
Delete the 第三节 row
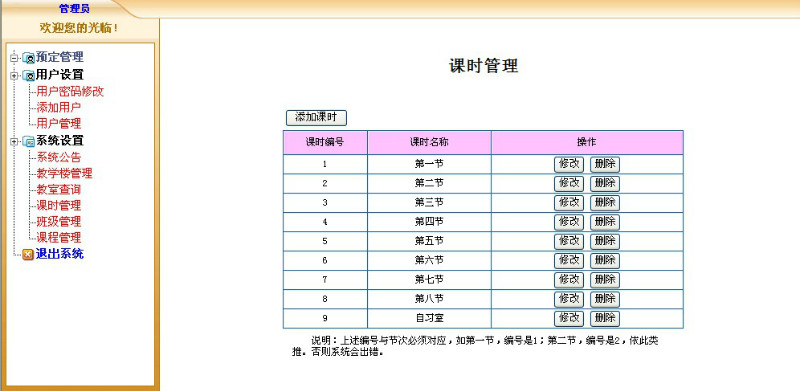point(605,203)
